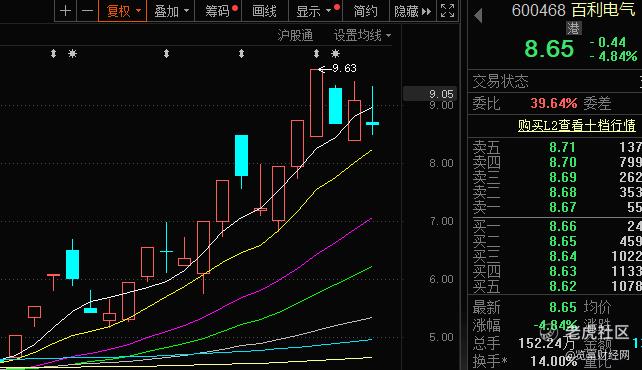
Task: Open the 复权 dropdown
Action: pos(122,11)
